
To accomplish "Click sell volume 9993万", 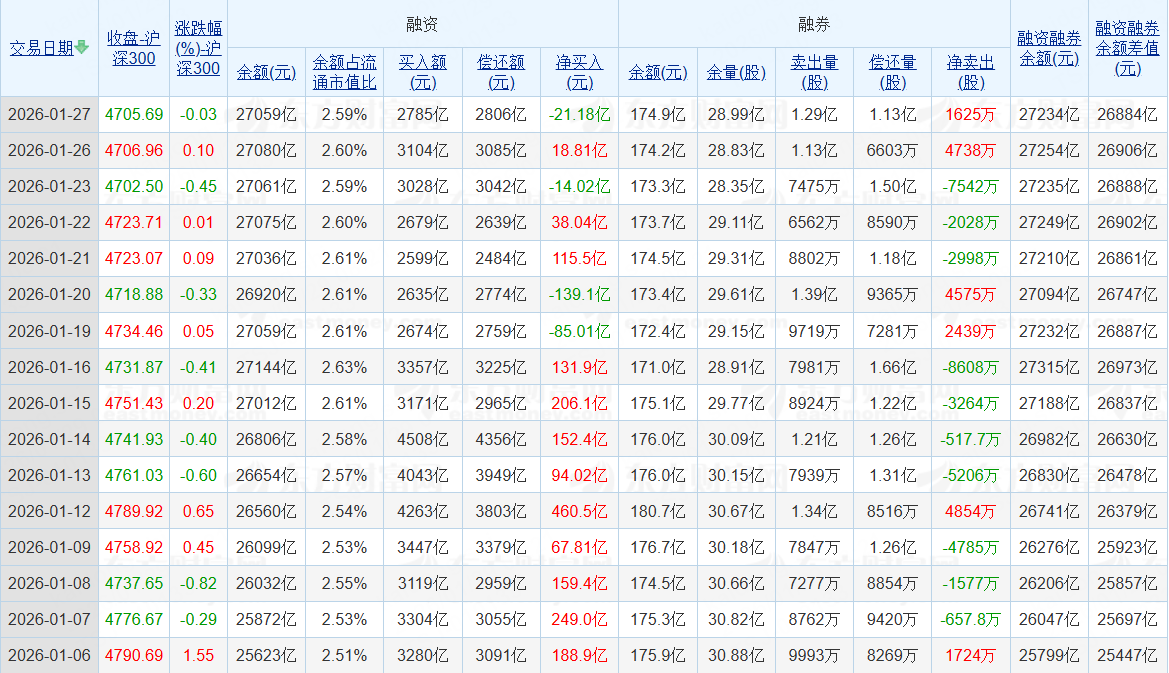I will click(x=814, y=655).
